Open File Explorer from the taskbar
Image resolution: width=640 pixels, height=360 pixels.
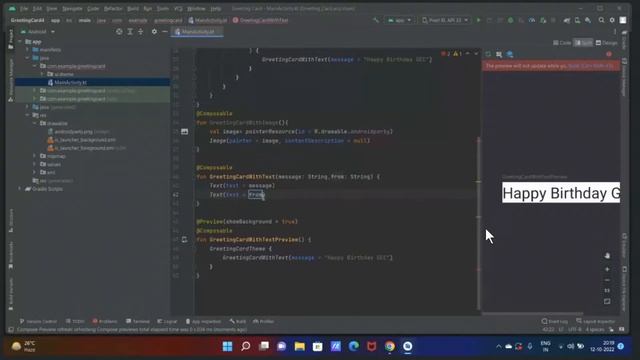tap(300, 347)
